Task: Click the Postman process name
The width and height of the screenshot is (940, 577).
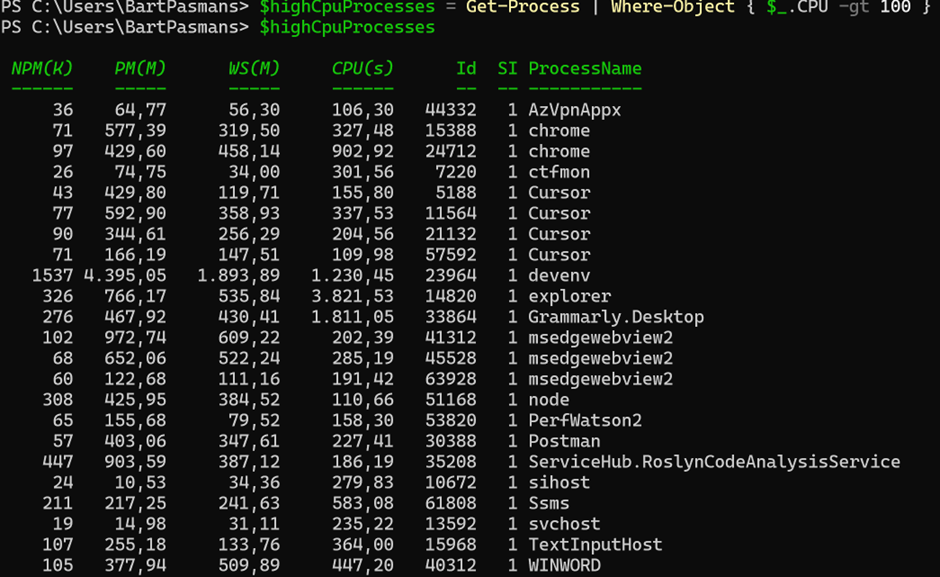Action: 564,441
